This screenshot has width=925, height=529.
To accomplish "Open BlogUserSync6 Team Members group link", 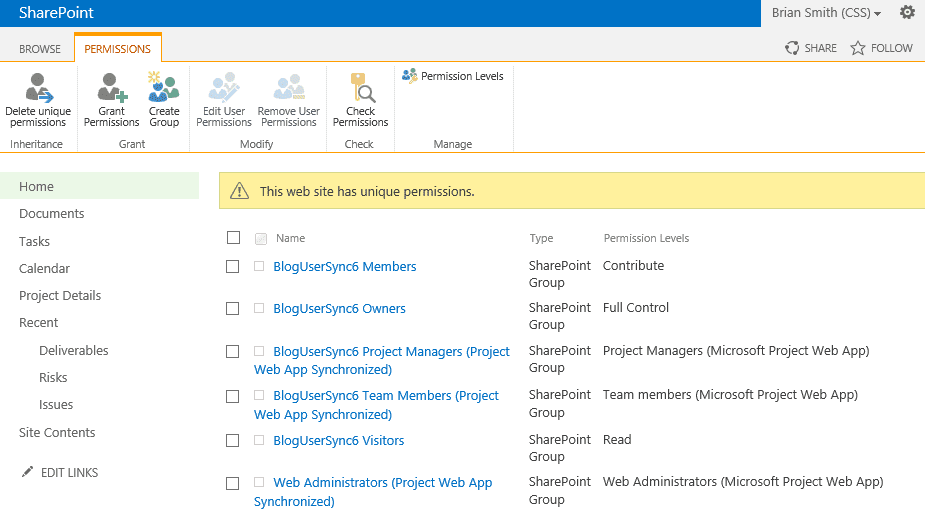I will (376, 405).
